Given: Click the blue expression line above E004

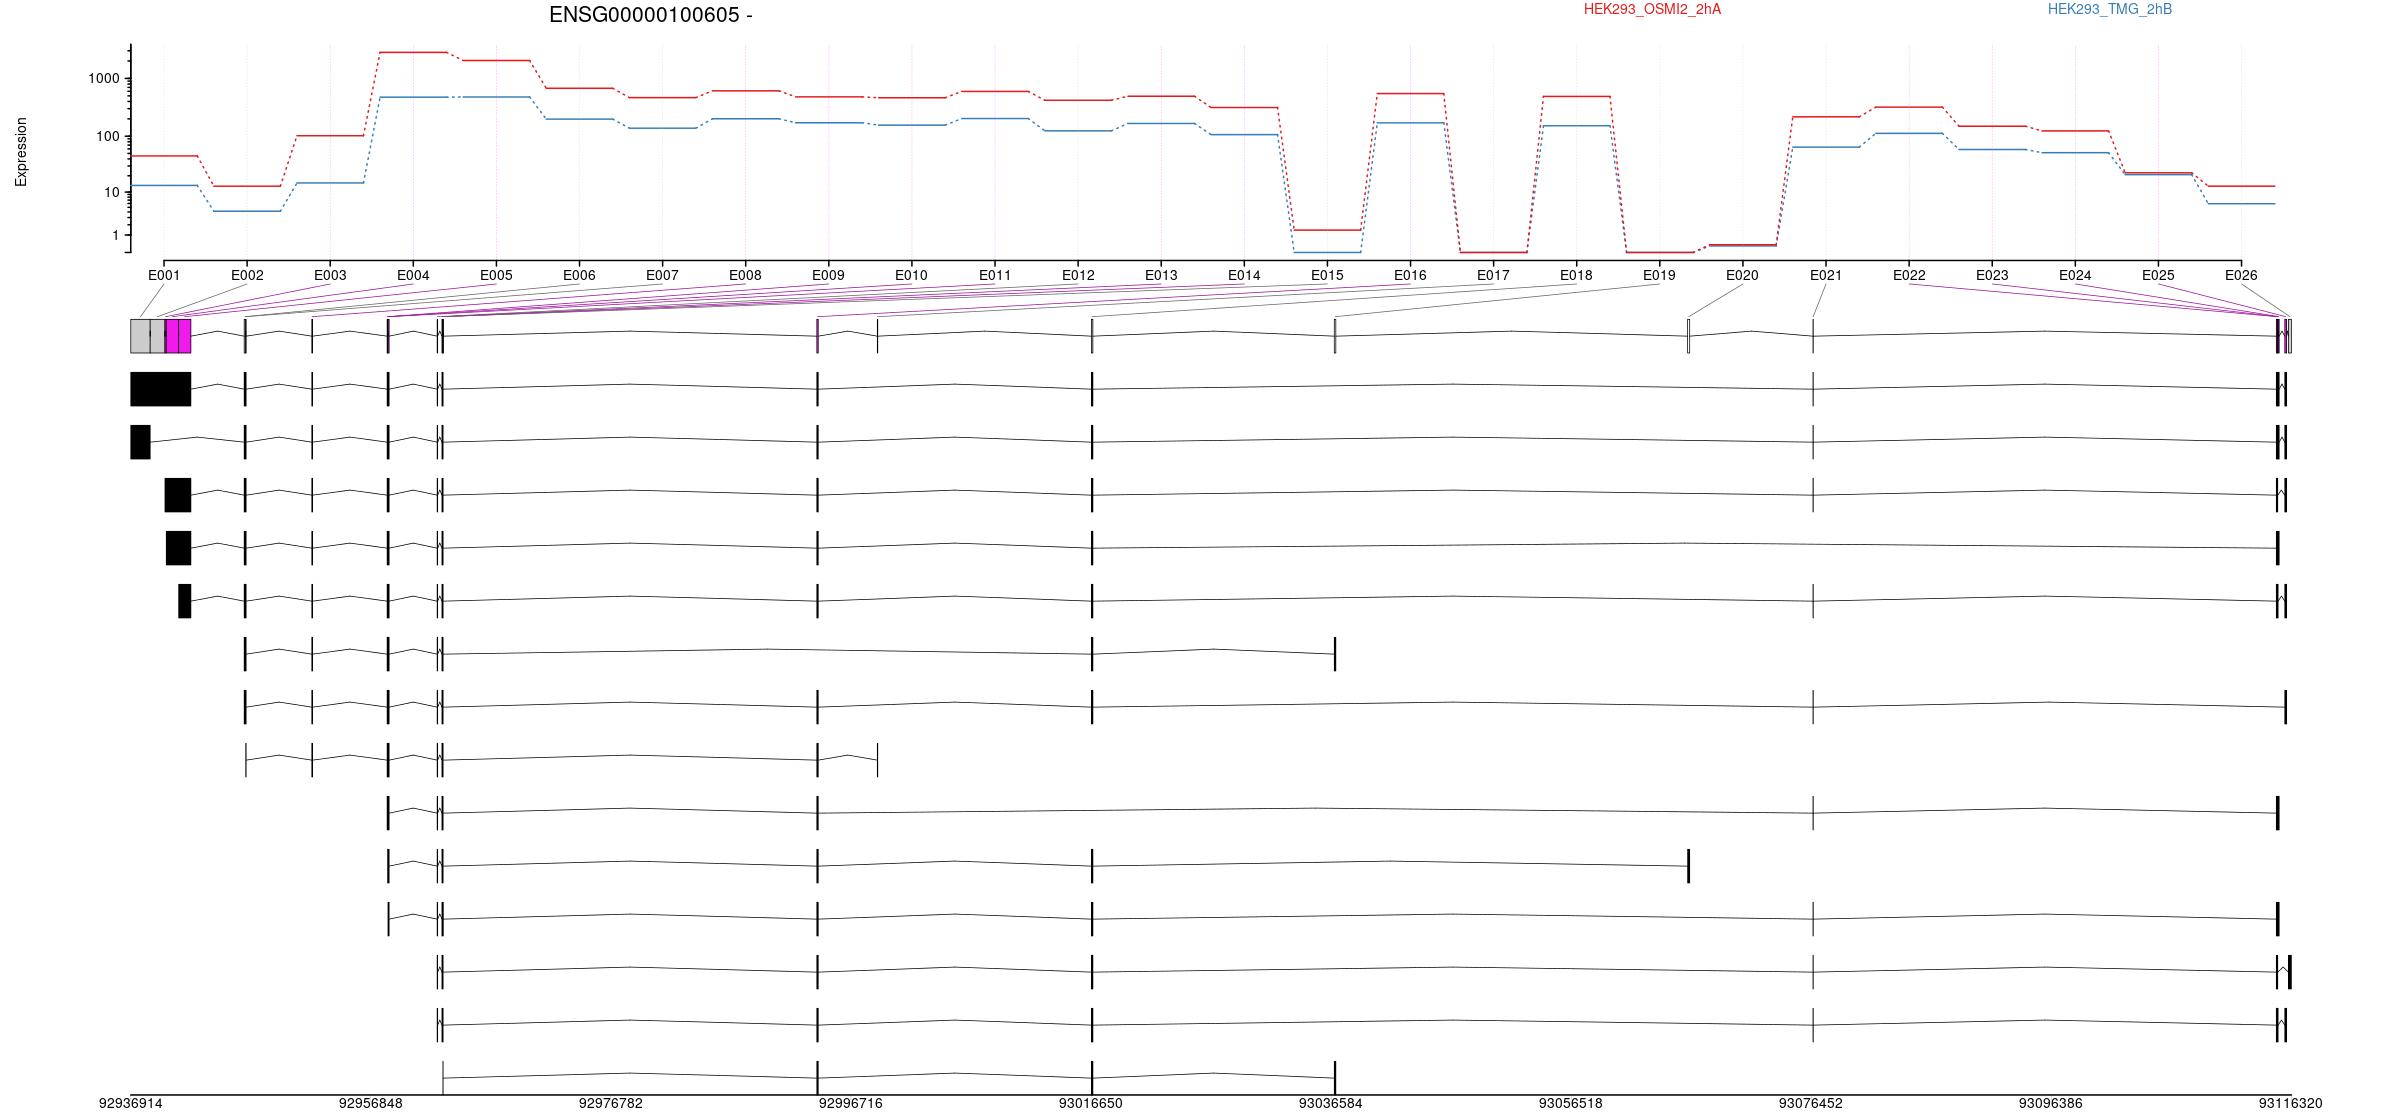Looking at the screenshot, I should coord(413,97).
